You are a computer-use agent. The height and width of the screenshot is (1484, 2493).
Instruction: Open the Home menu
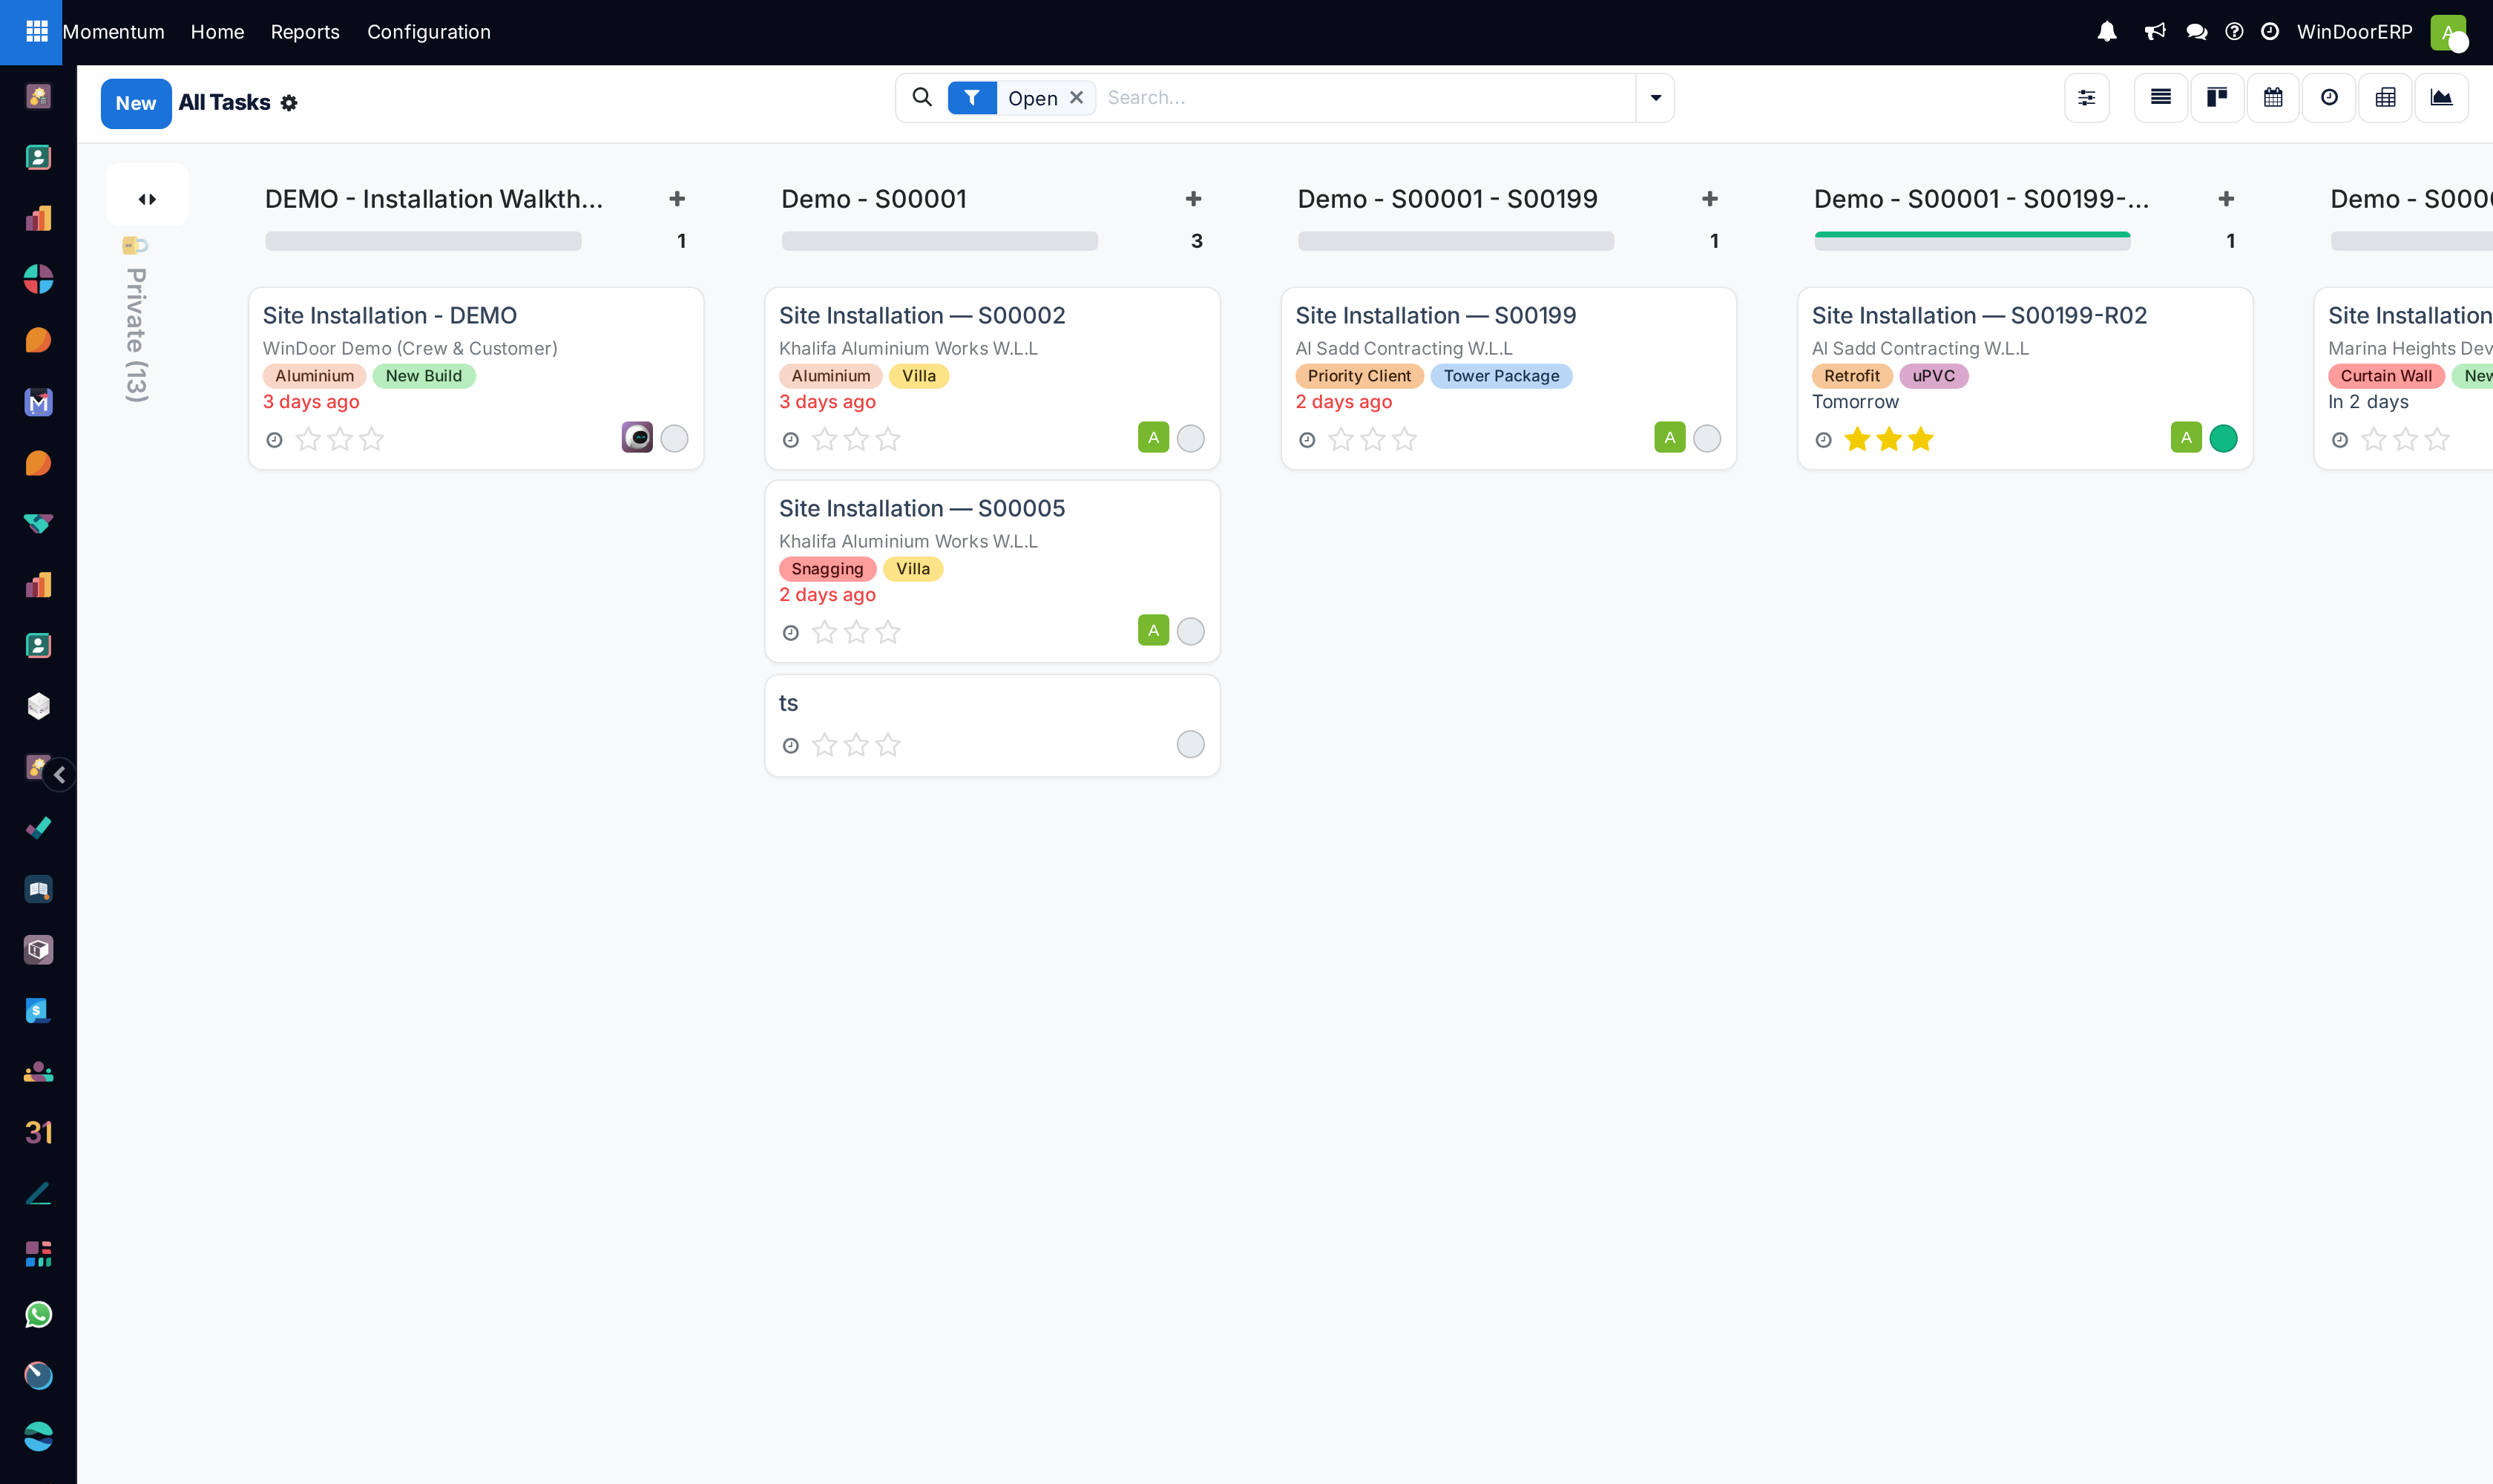click(217, 31)
